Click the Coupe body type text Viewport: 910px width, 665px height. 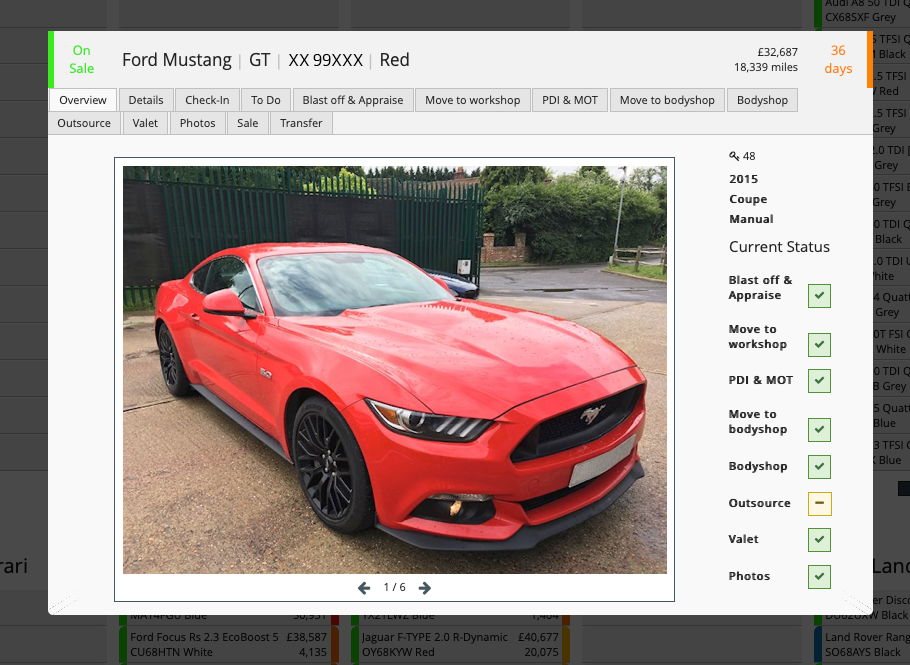(x=748, y=199)
